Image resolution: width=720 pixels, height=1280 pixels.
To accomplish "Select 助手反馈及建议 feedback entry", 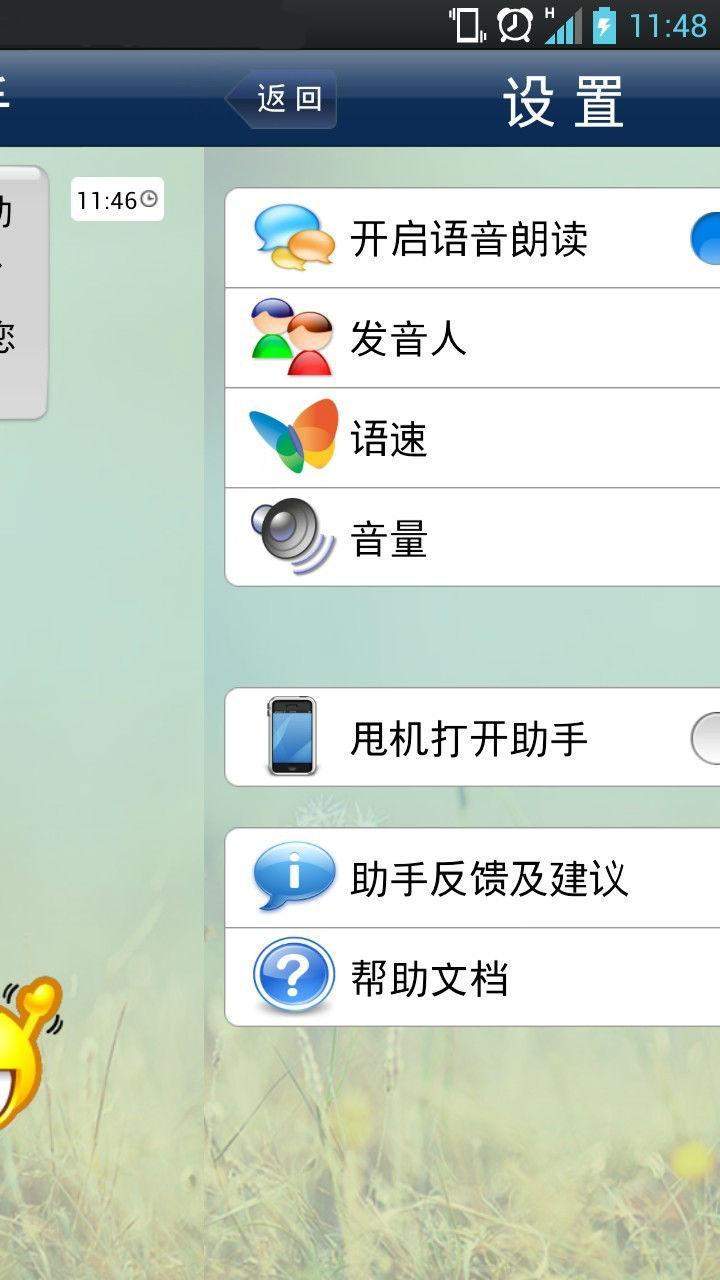I will (x=472, y=878).
